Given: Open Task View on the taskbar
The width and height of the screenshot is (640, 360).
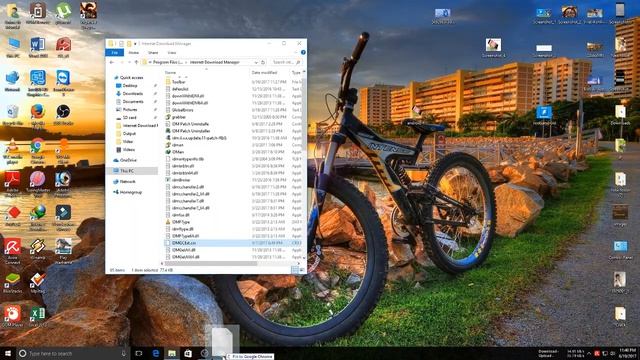Looking at the screenshot, I should click(138, 353).
